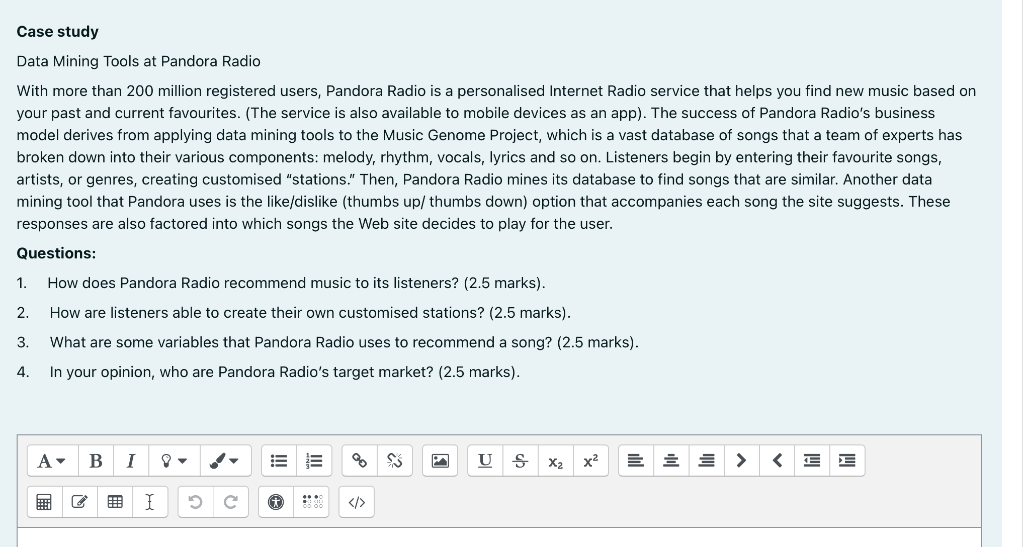1024x547 pixels.
Task: Insert an unordered bullet list
Action: click(279, 461)
